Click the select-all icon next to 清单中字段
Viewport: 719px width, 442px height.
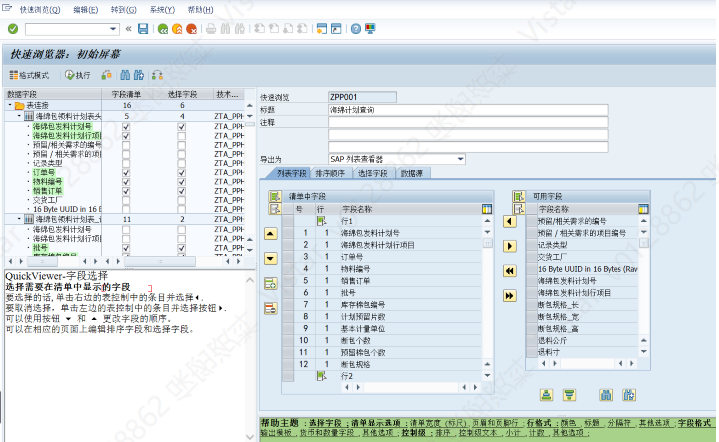point(275,196)
